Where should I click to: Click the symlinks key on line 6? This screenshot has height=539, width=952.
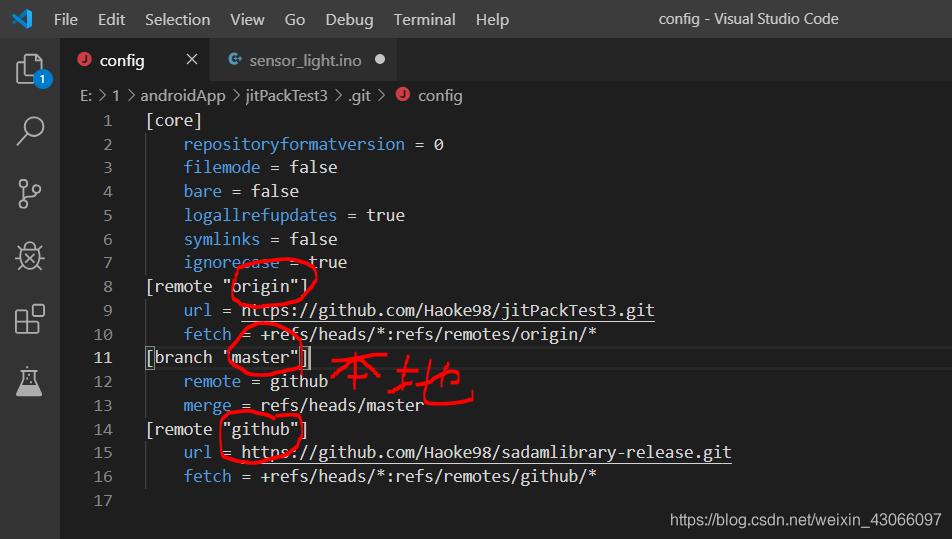click(x=222, y=239)
